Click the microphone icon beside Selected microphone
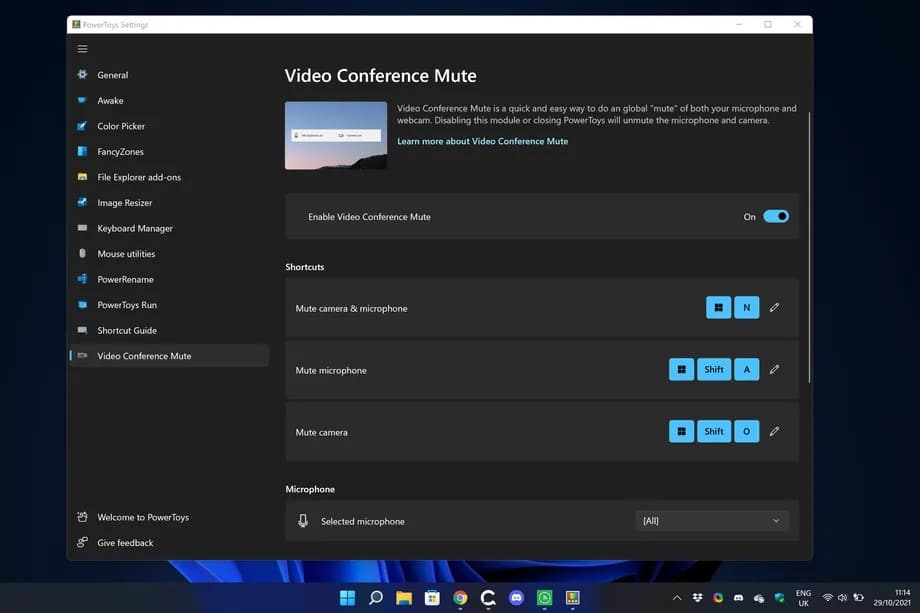 [303, 521]
